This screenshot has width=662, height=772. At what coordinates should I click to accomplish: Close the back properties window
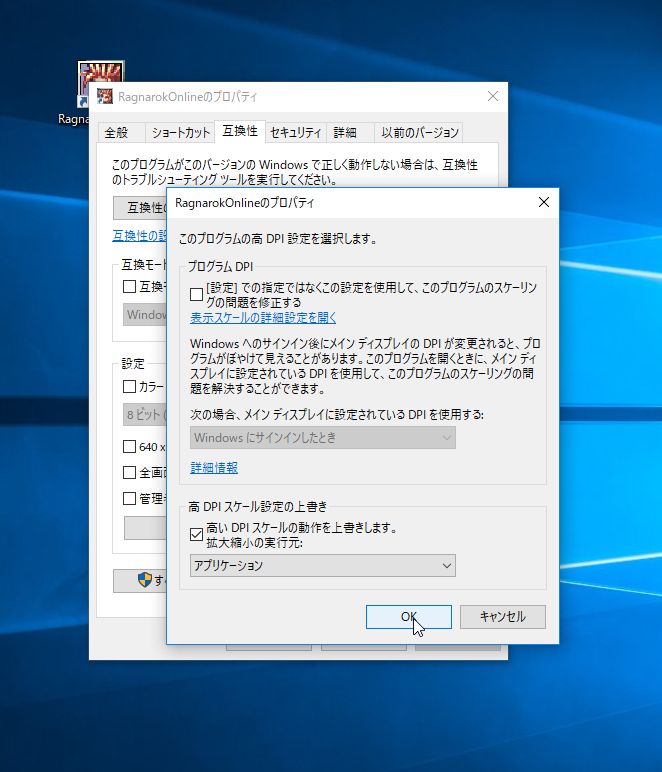pos(493,96)
